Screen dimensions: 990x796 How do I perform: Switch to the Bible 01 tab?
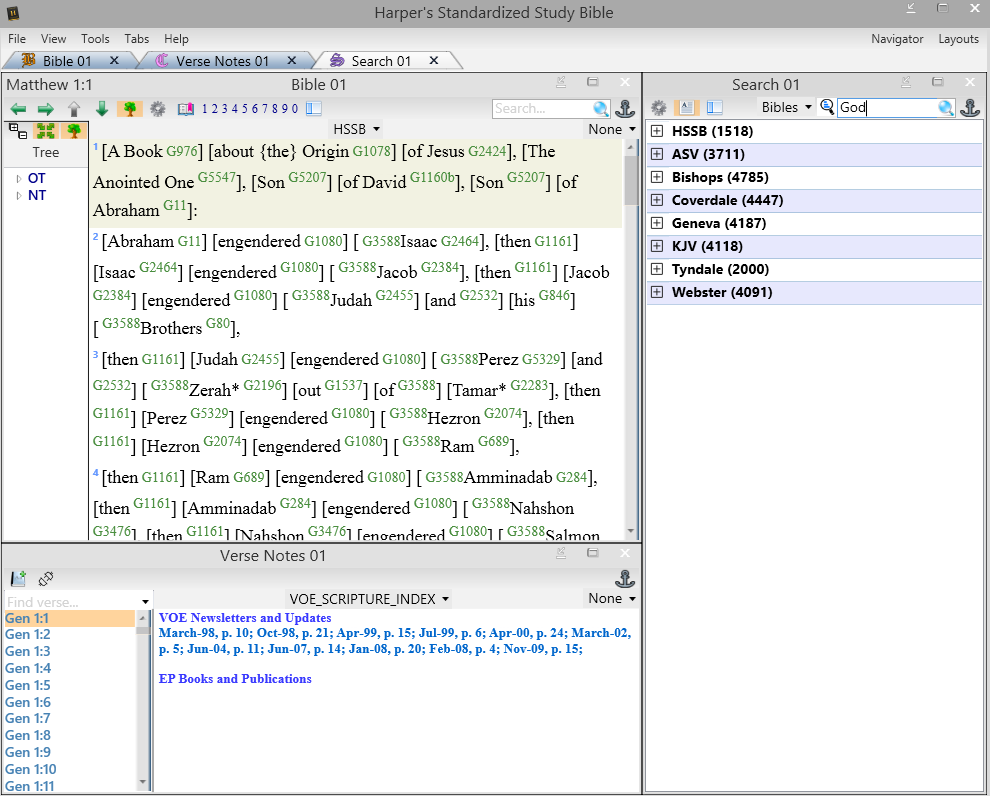tap(67, 61)
